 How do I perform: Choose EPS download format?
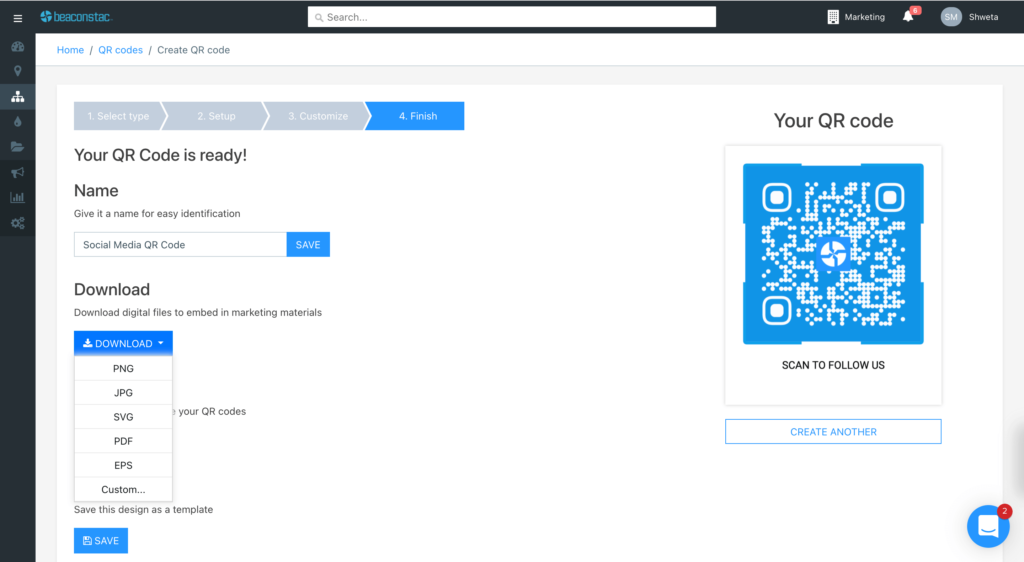coord(123,465)
